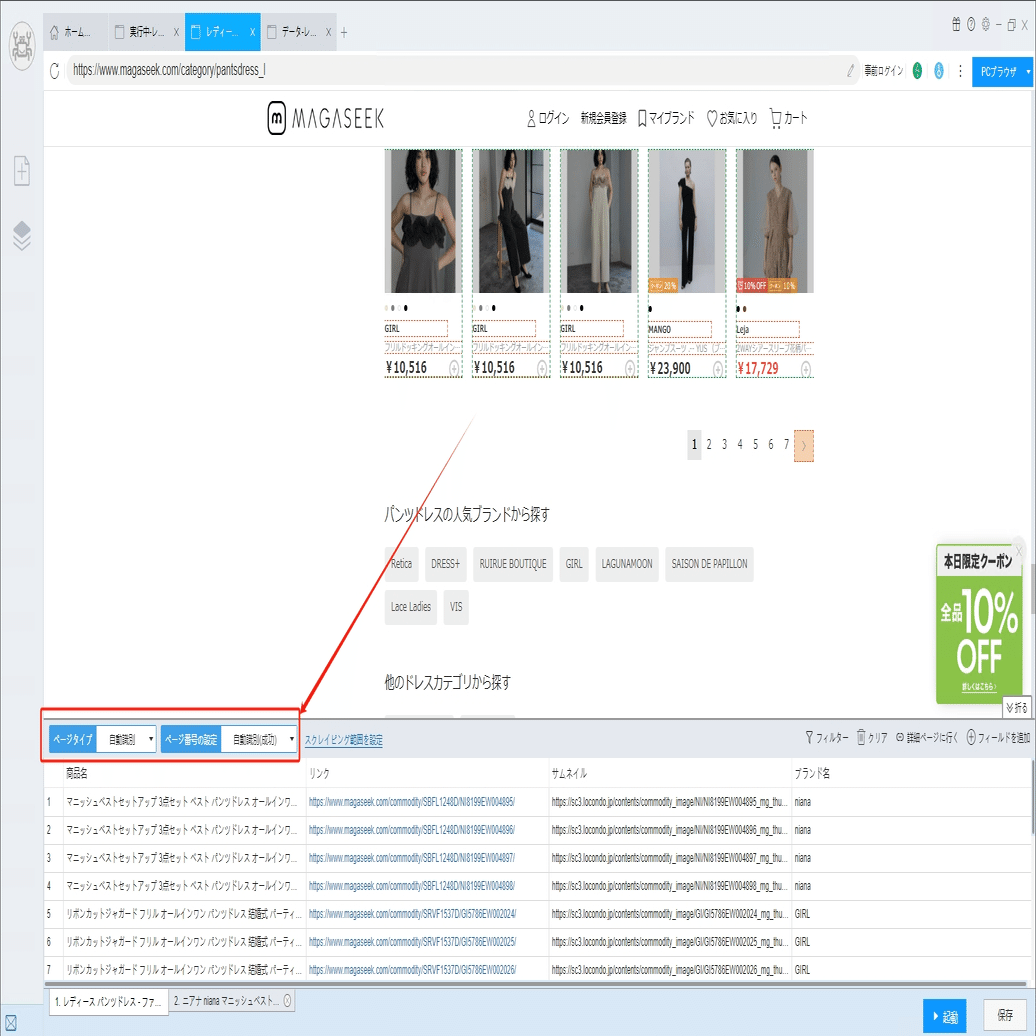This screenshot has height=1036, width=1036.
Task: Click the address bar URL field
Action: (x=456, y=70)
